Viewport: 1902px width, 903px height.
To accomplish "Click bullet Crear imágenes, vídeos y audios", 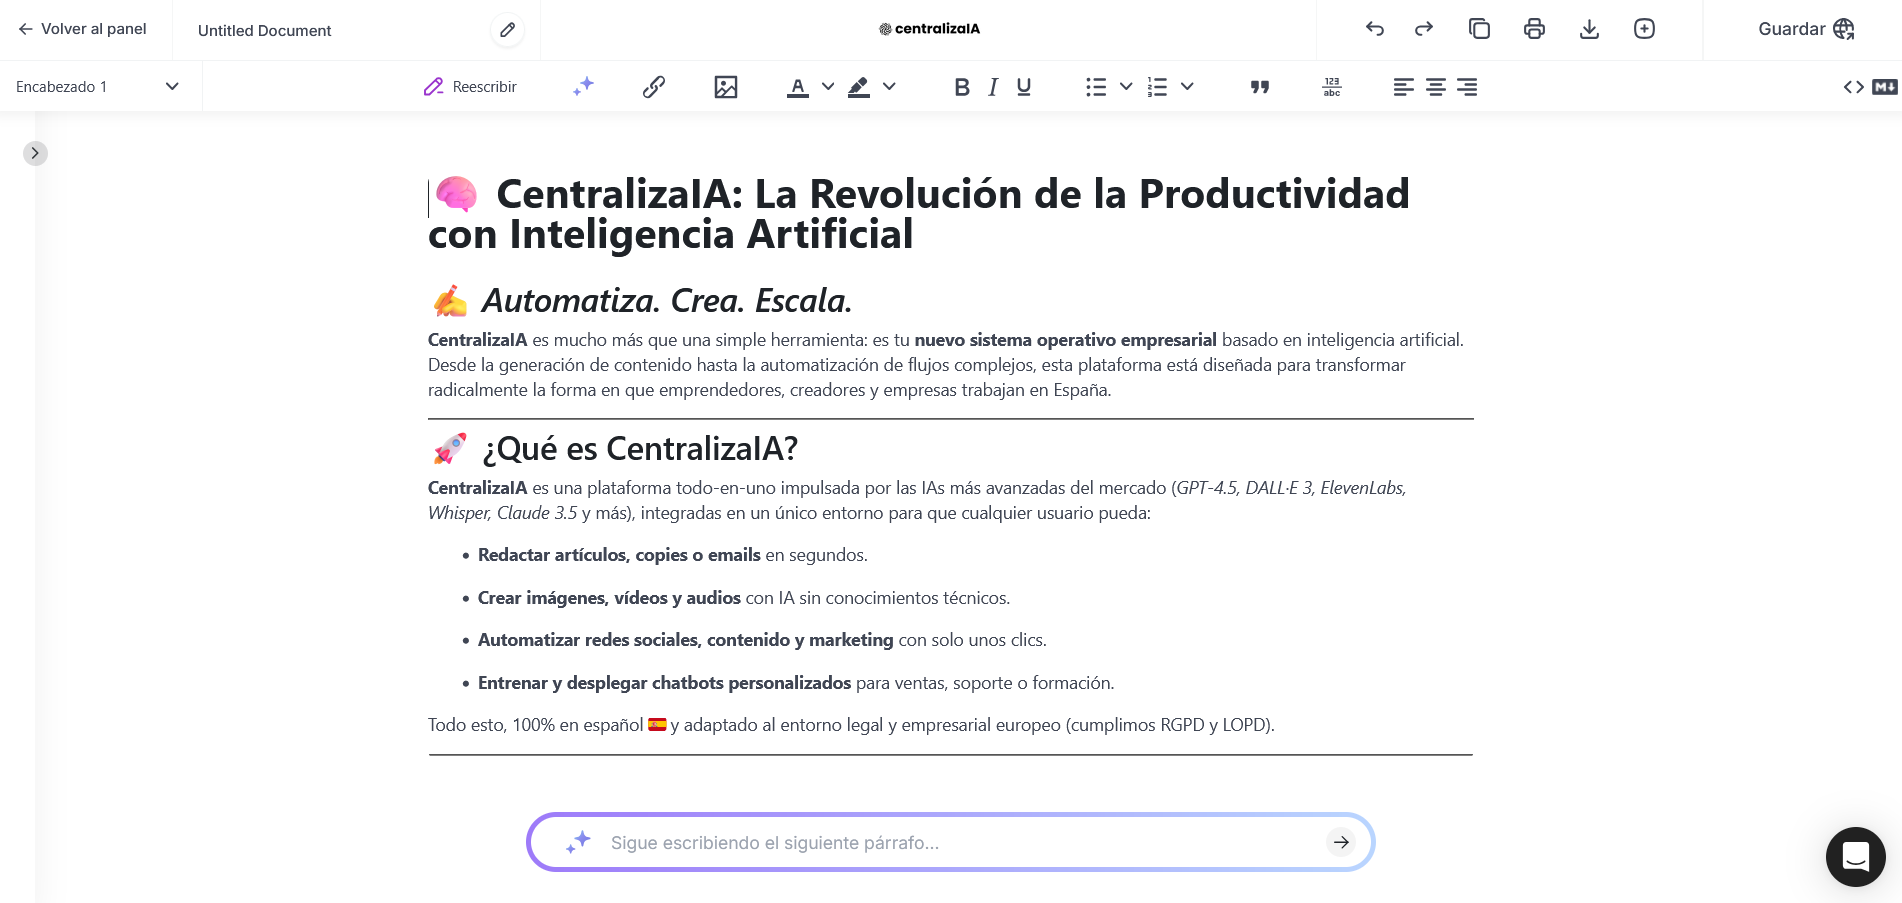I will tap(744, 598).
